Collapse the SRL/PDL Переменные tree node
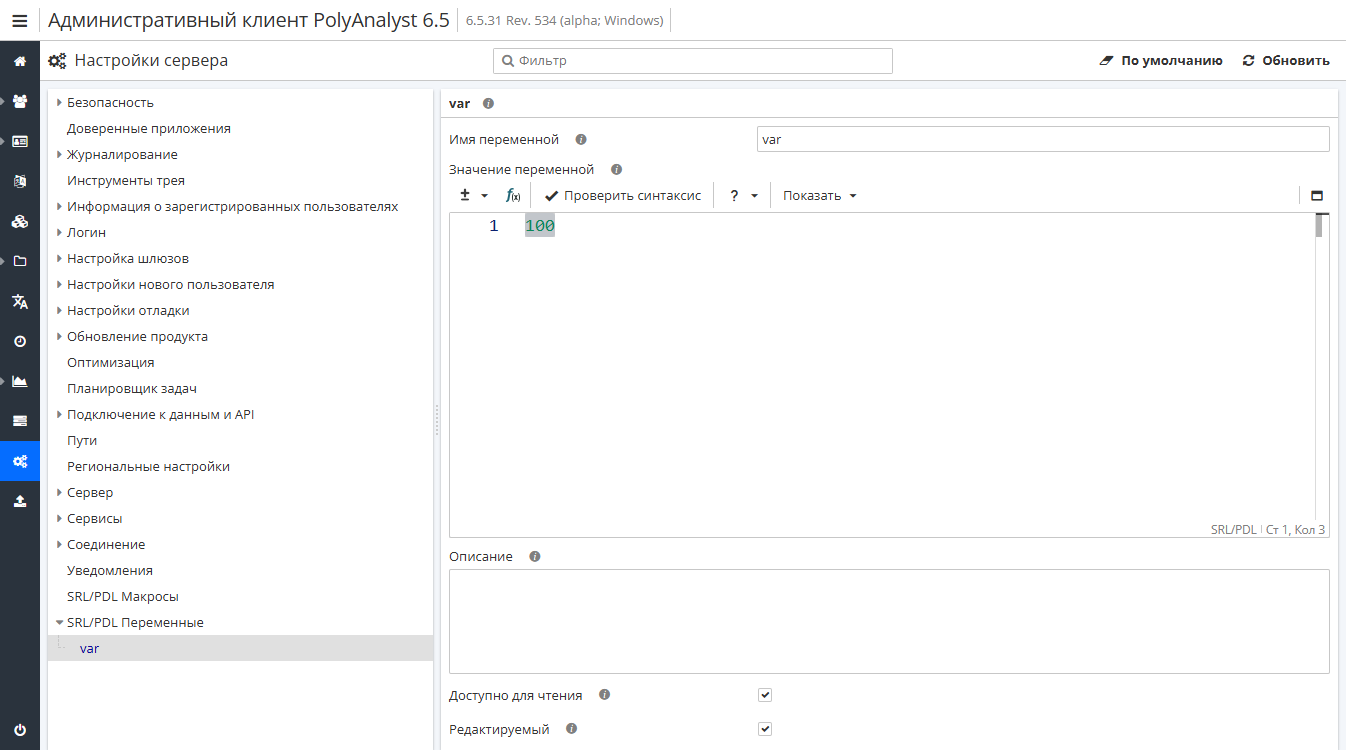 coord(59,621)
